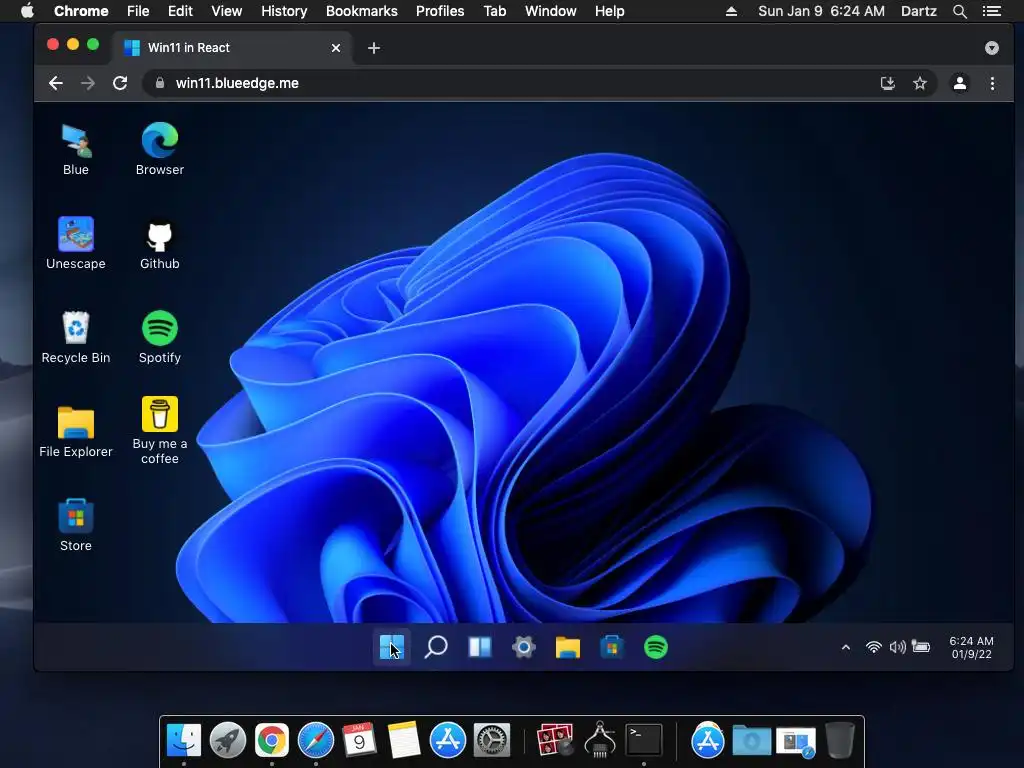Reload the win11.blueedge.me page

pos(120,83)
